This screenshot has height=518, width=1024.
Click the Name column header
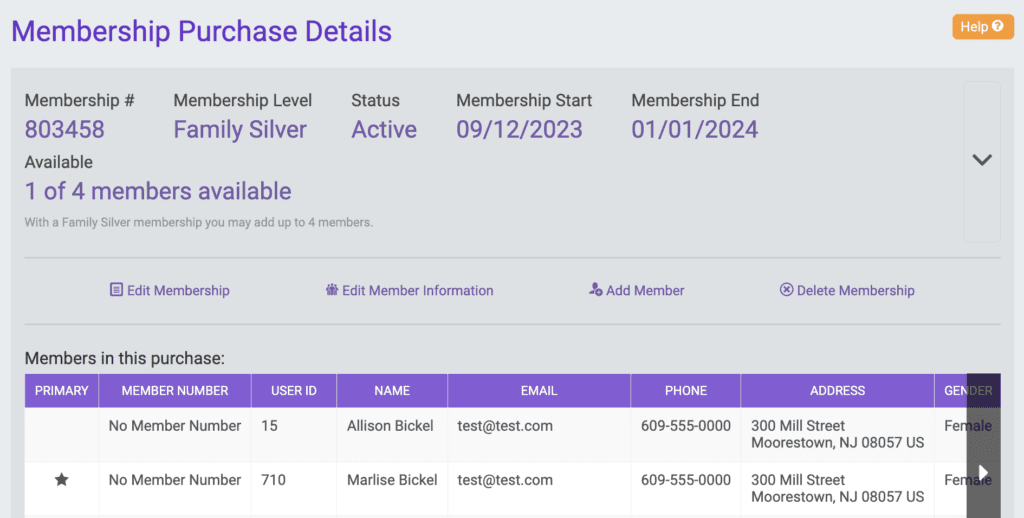click(392, 391)
